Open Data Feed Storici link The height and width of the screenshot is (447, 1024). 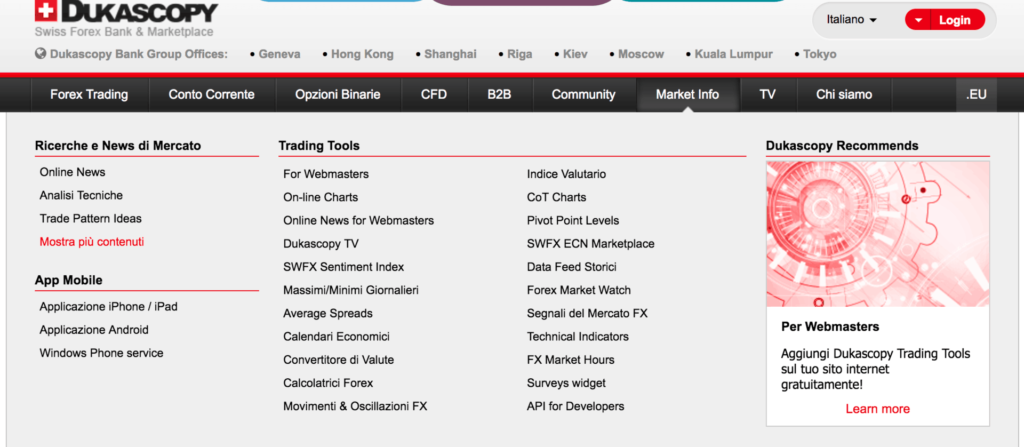coord(571,267)
